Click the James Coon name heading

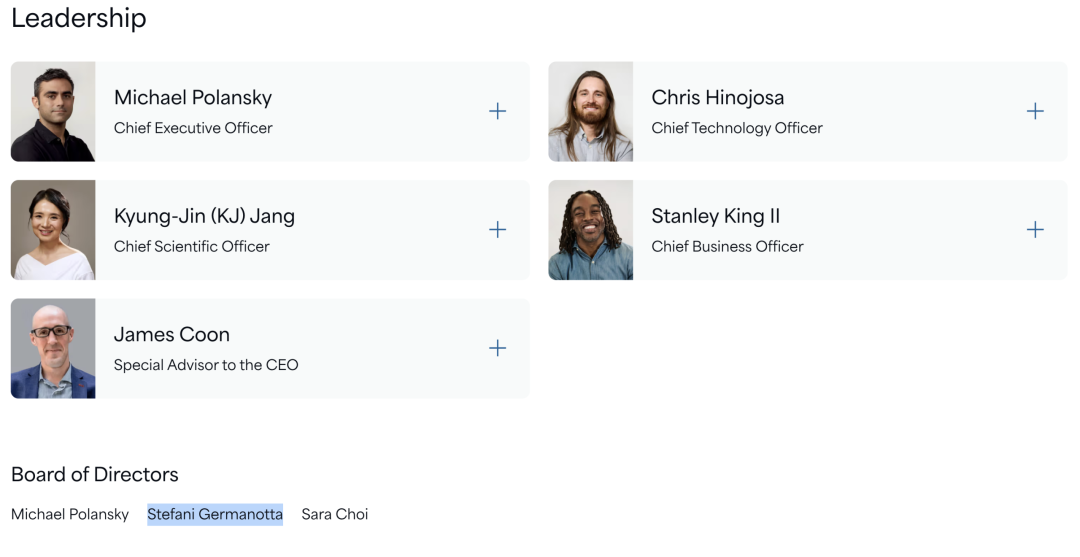click(x=172, y=335)
